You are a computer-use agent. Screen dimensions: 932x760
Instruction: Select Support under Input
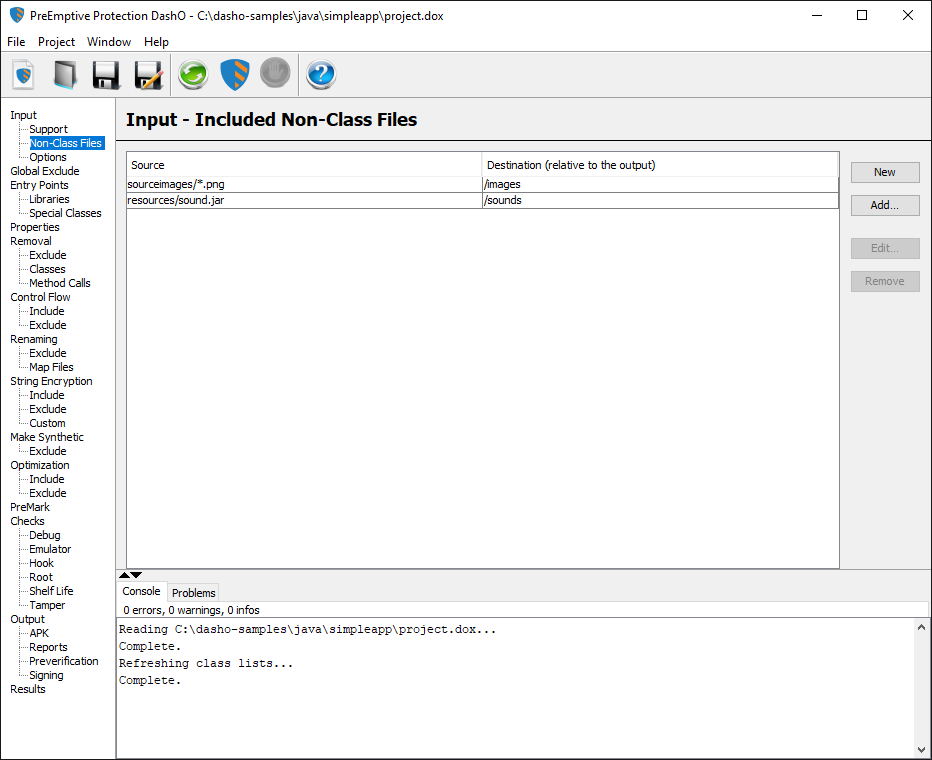pos(48,129)
